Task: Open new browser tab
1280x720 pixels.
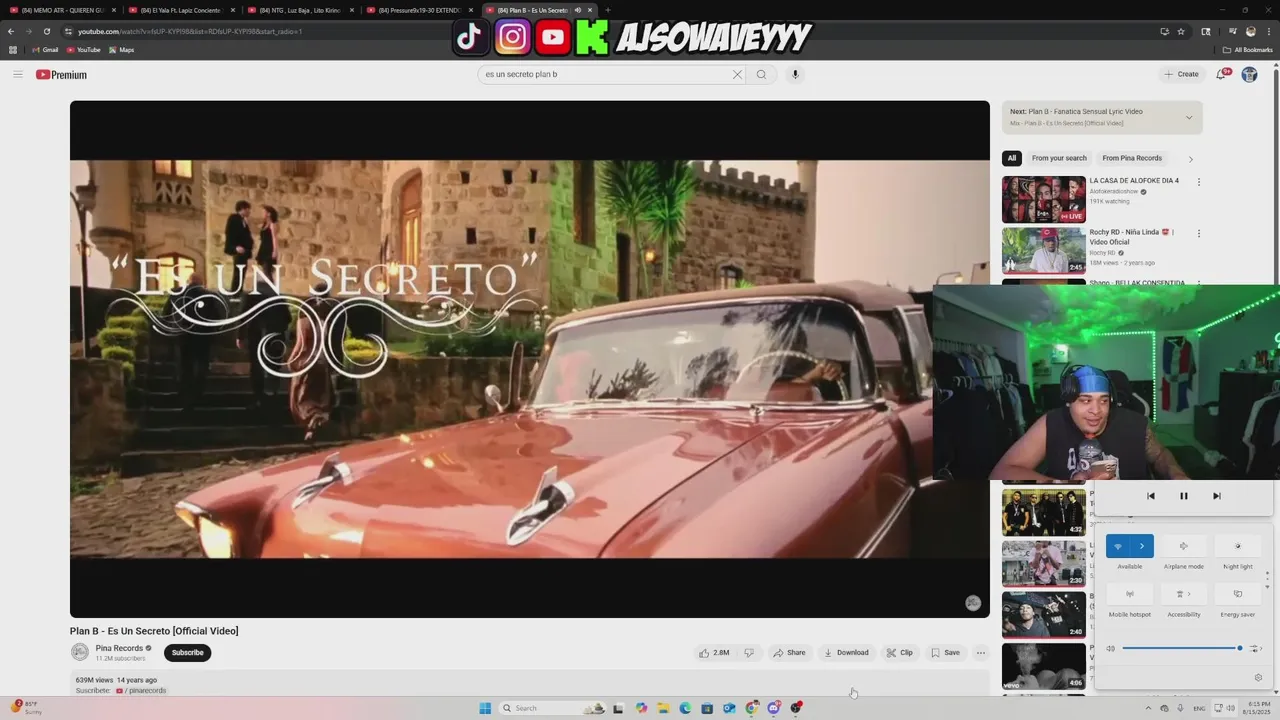Action: click(607, 10)
